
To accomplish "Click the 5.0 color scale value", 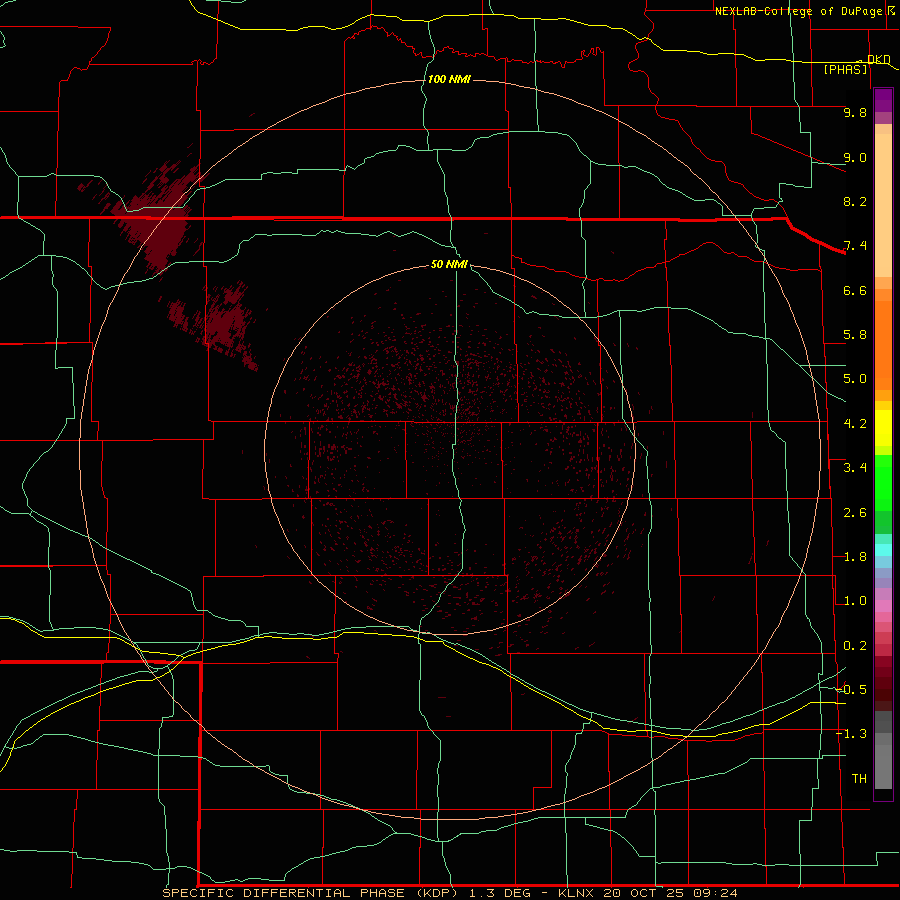I will (x=855, y=379).
